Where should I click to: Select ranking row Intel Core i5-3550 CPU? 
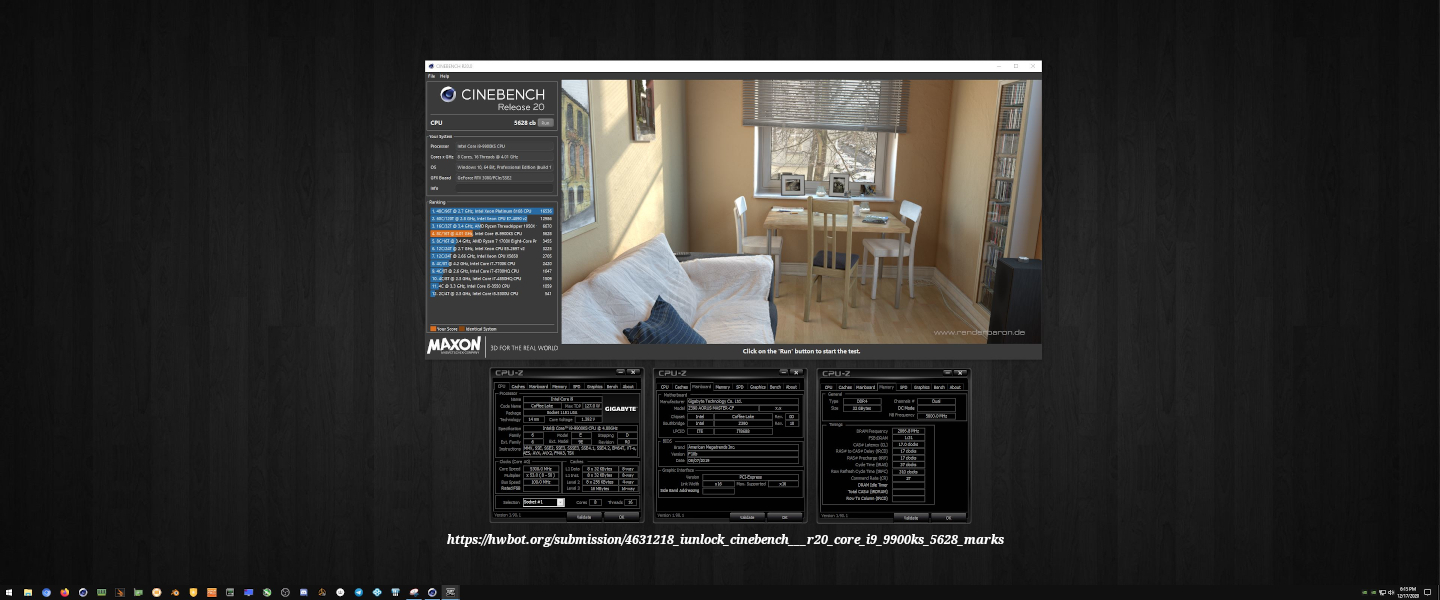point(491,286)
